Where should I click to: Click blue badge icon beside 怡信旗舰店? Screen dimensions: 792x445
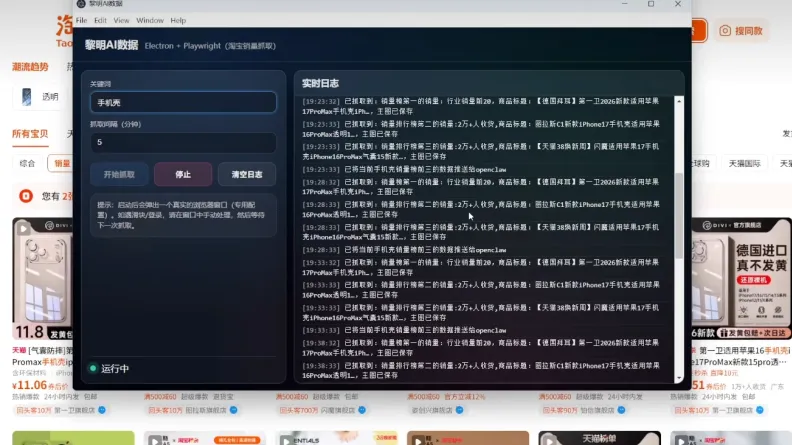tap(621, 410)
